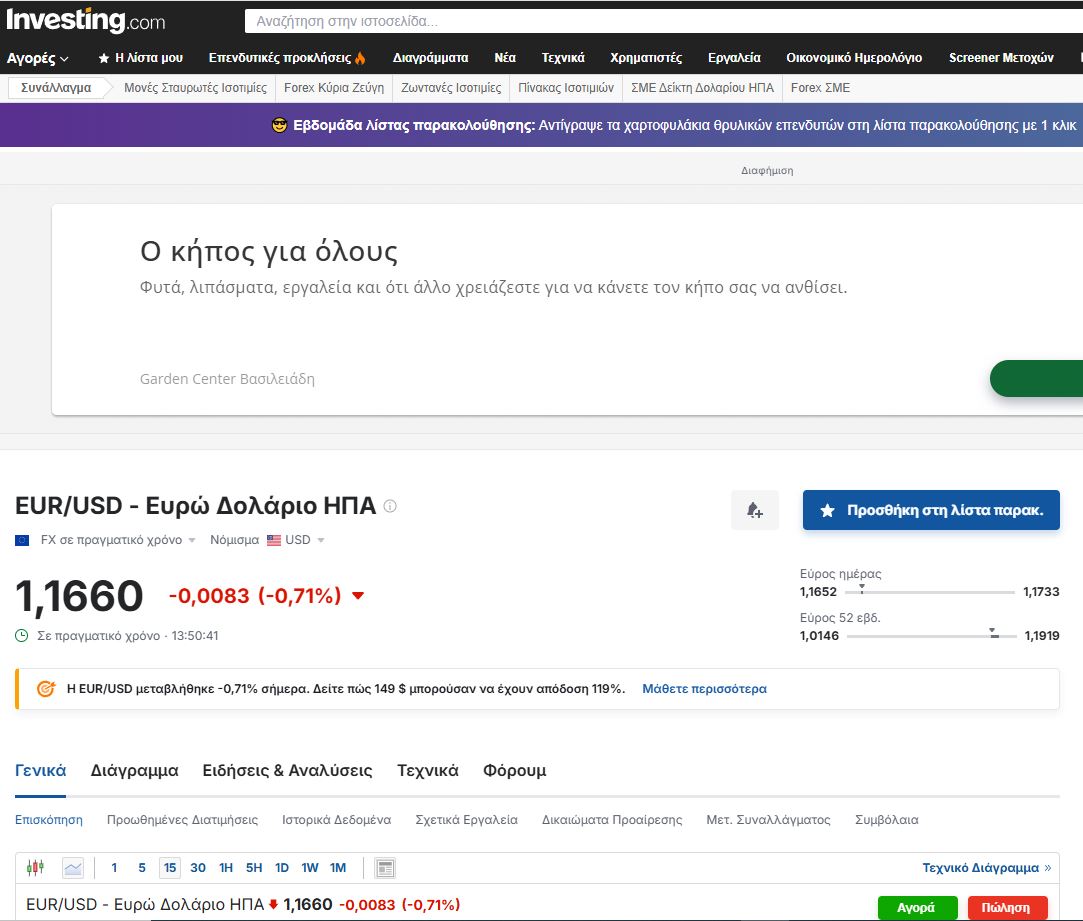Click the create alert bell icon
Screen dimensions: 1083x921
click(x=755, y=510)
